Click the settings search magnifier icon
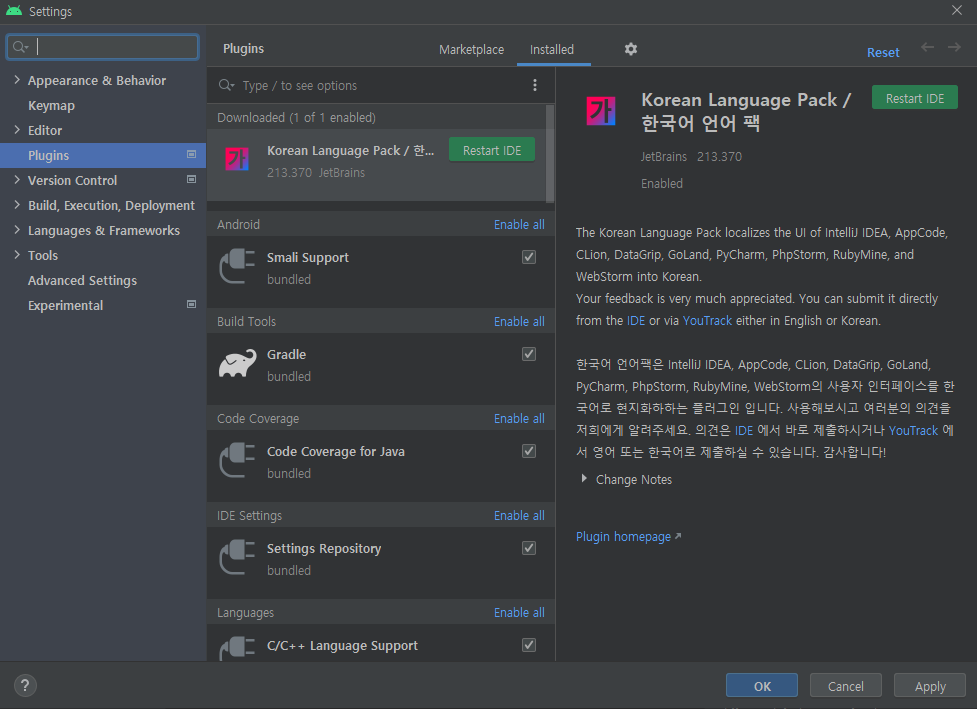Viewport: 977px width, 709px height. tap(20, 47)
